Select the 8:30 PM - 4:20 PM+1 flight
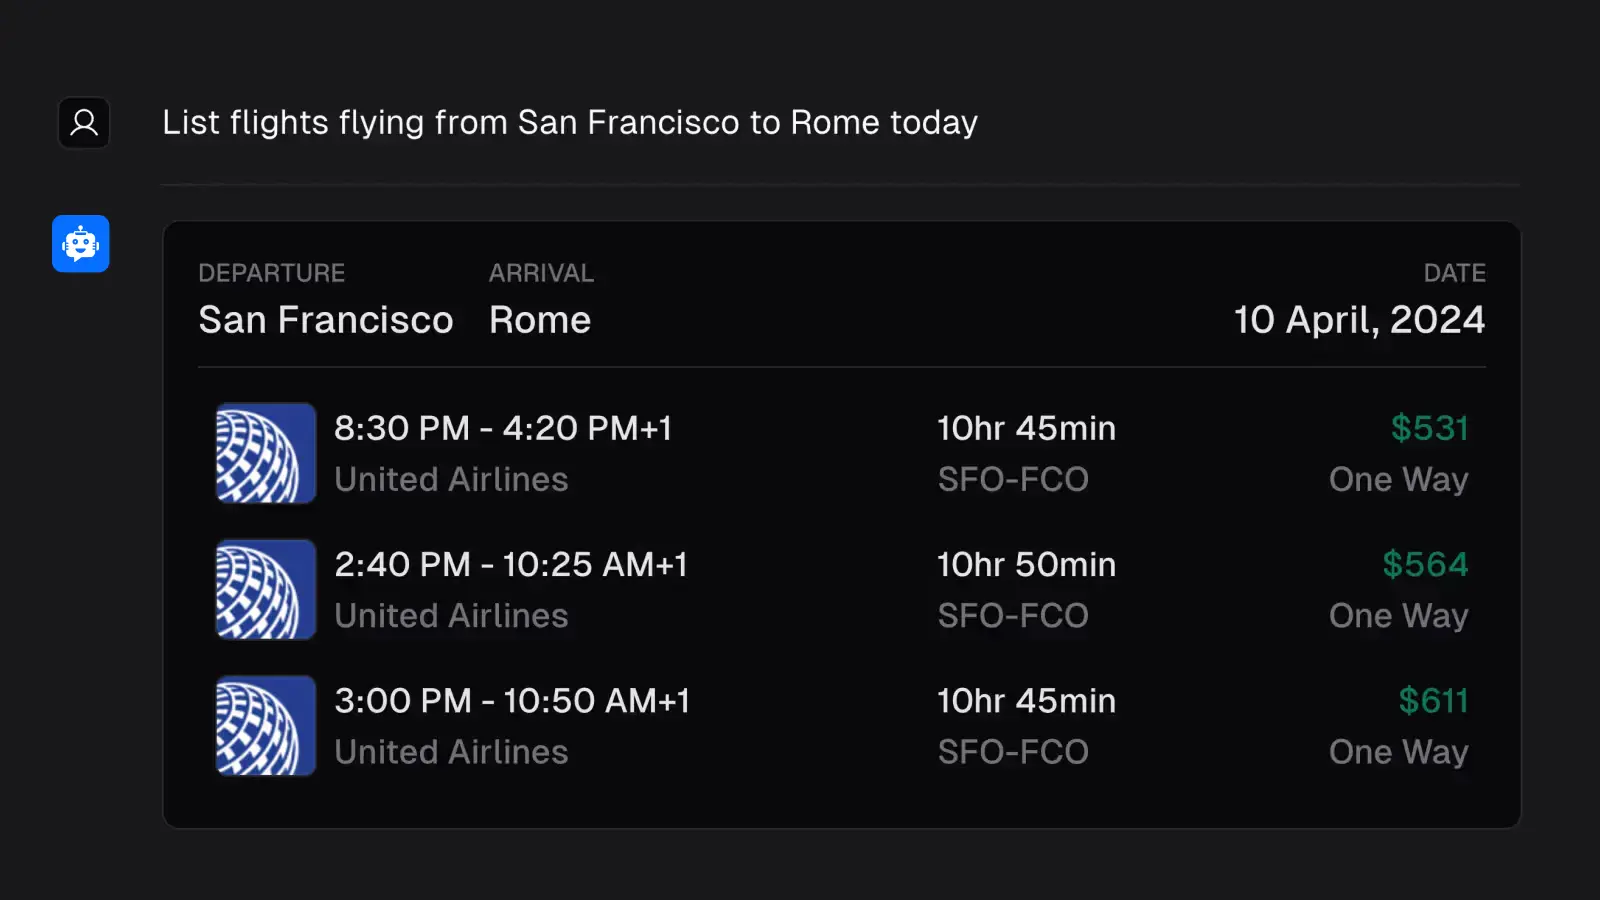 (x=842, y=453)
